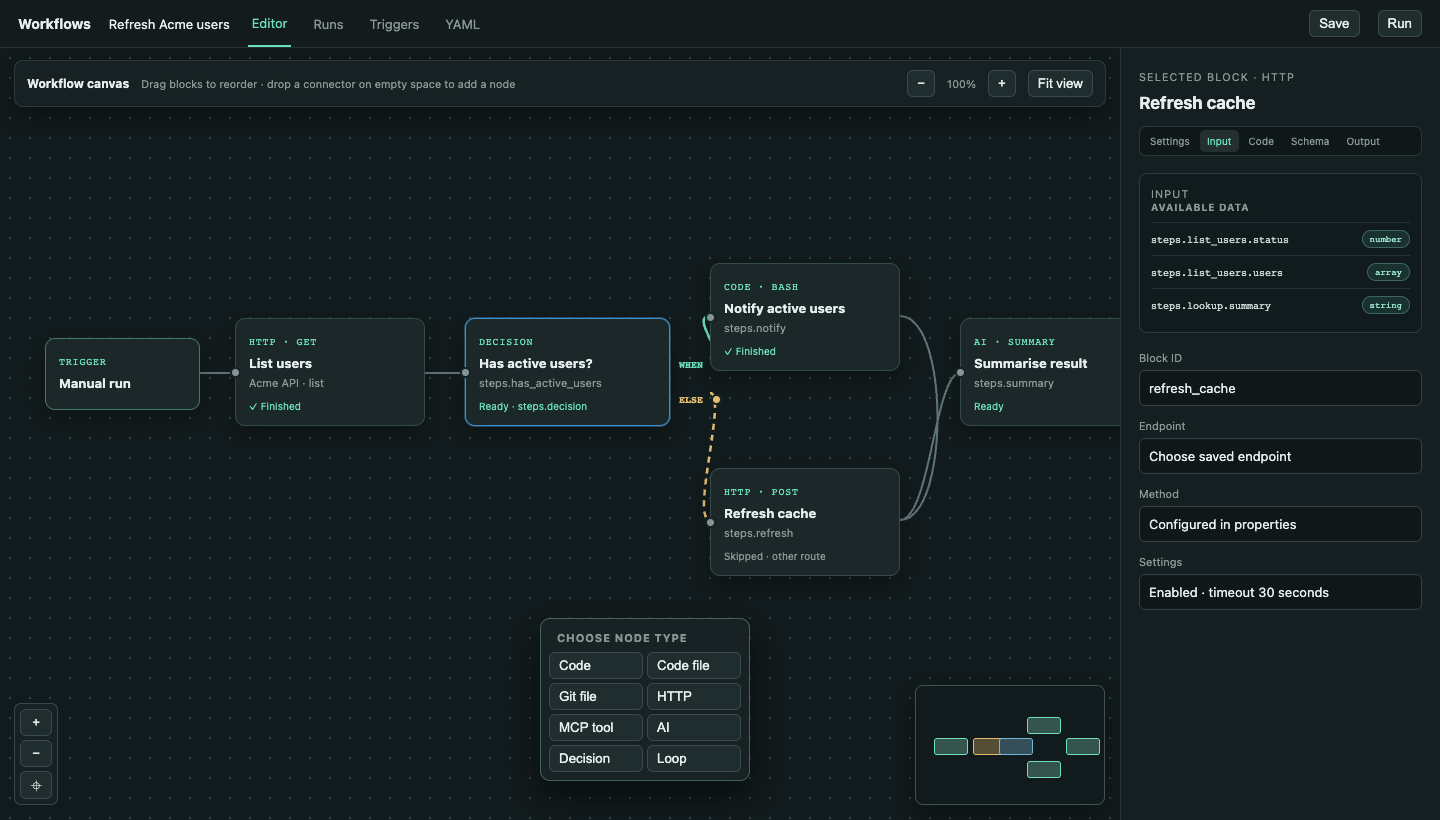Click the 100% zoom level readout
This screenshot has height=820, width=1440.
click(x=961, y=84)
